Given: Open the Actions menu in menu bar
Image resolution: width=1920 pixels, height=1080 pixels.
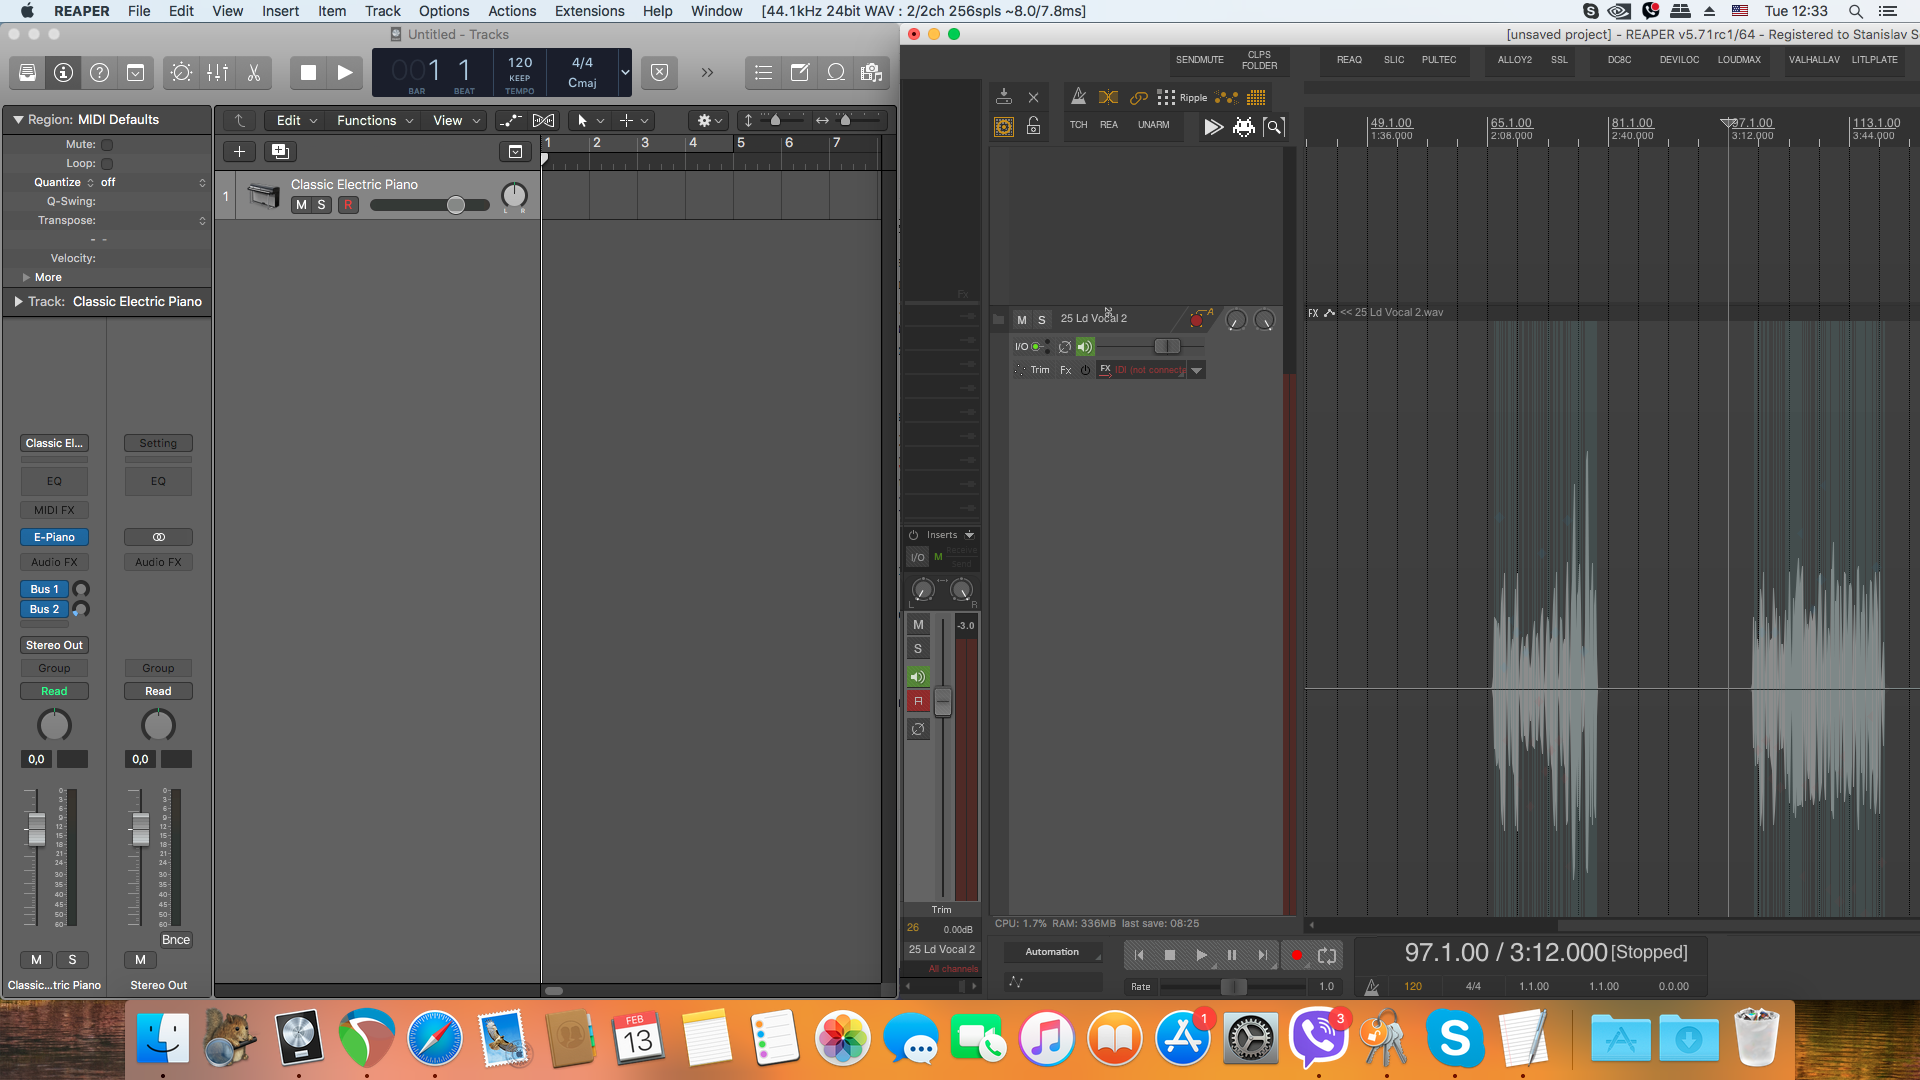Looking at the screenshot, I should pos(512,11).
